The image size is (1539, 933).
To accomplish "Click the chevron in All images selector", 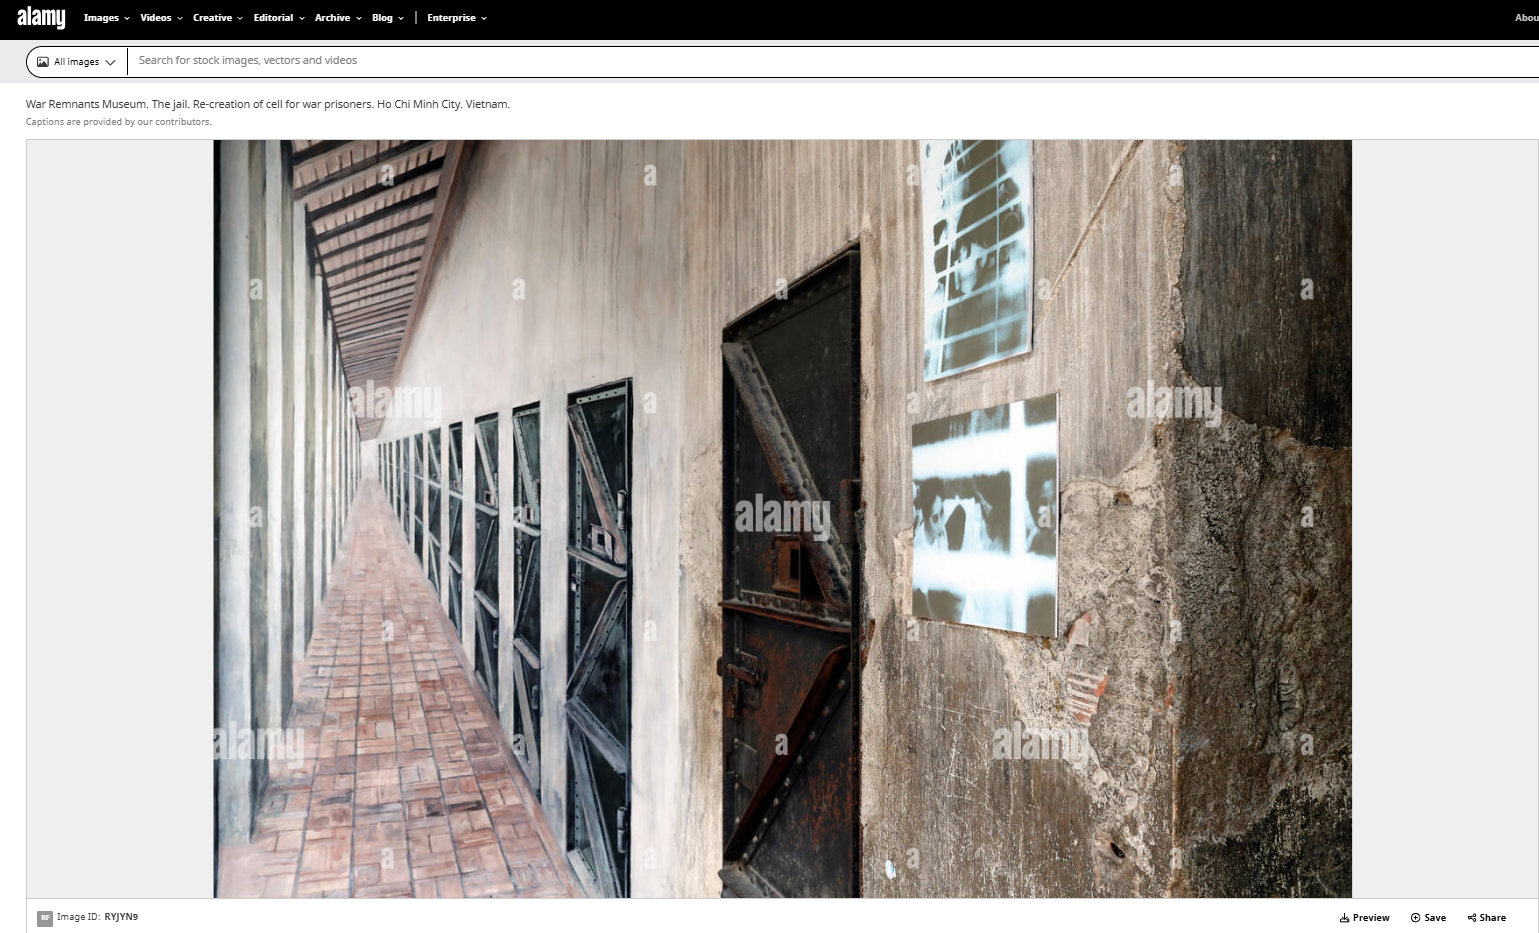I will [110, 62].
